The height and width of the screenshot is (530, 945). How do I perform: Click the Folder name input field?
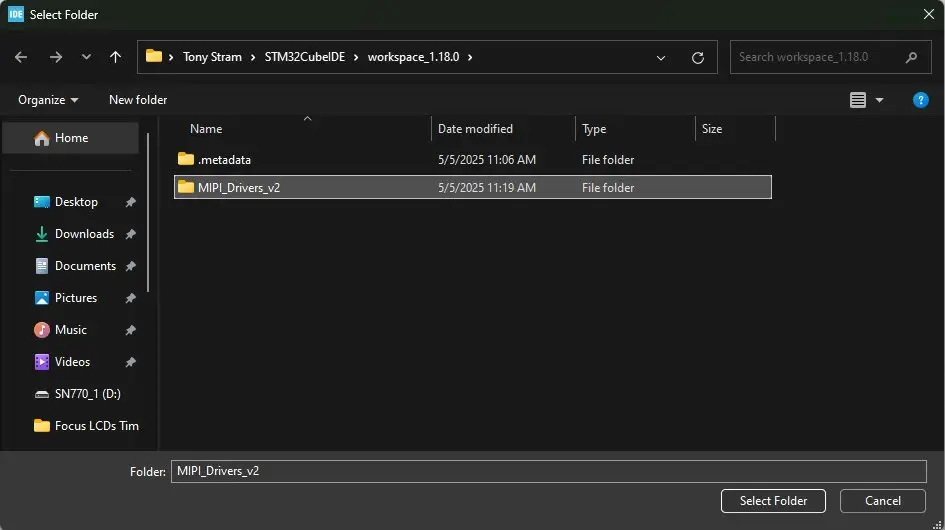(x=548, y=471)
